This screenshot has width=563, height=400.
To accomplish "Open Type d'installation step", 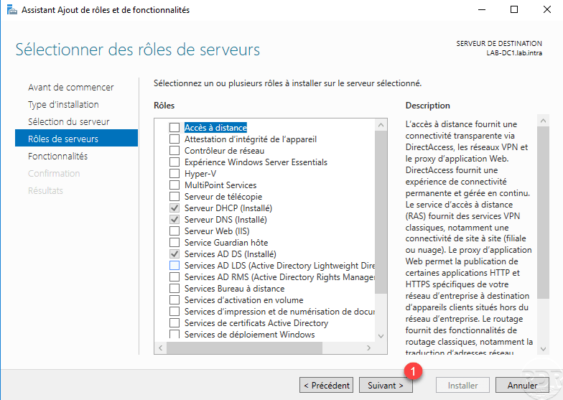I will (x=64, y=104).
